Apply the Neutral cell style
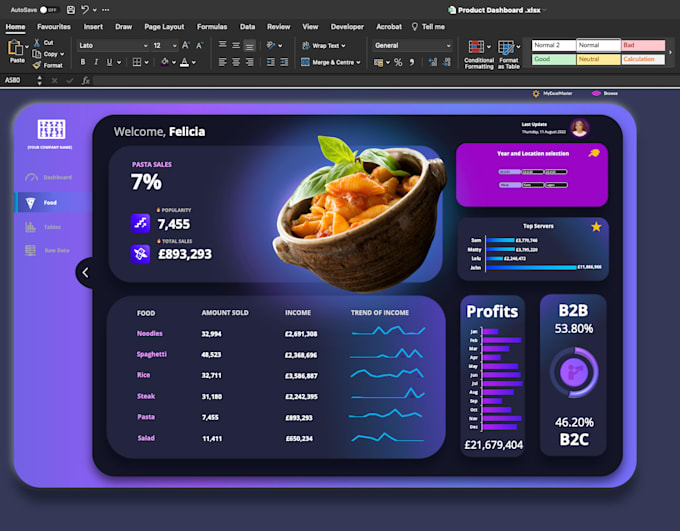Viewport: 680px width, 531px height. tap(598, 59)
